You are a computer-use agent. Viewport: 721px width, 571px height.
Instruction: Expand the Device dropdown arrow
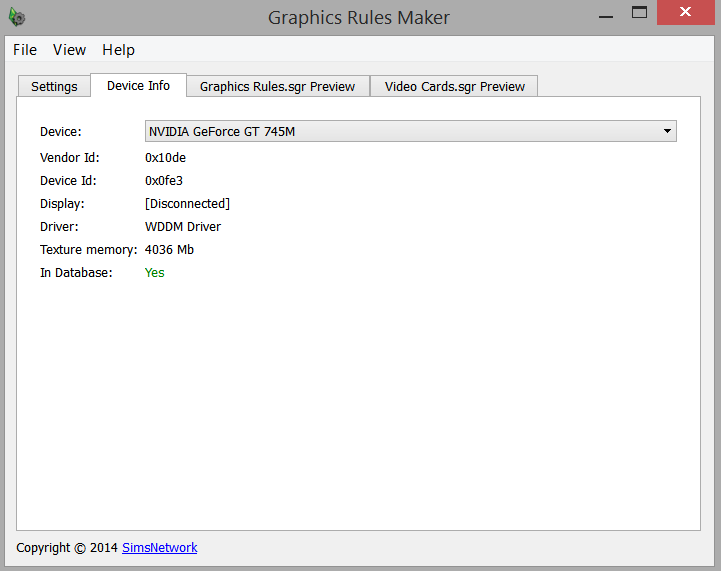(x=666, y=131)
